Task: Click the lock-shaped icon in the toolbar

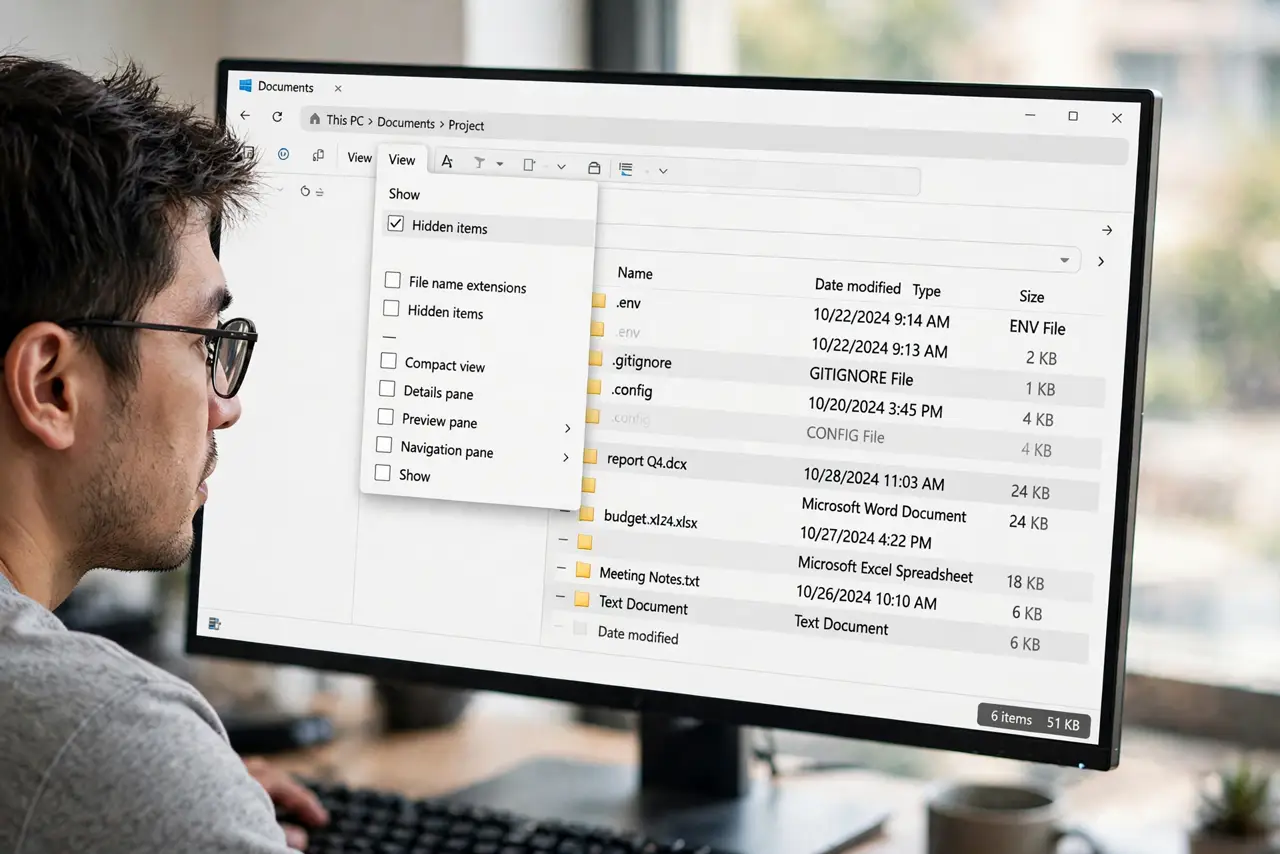Action: point(594,168)
